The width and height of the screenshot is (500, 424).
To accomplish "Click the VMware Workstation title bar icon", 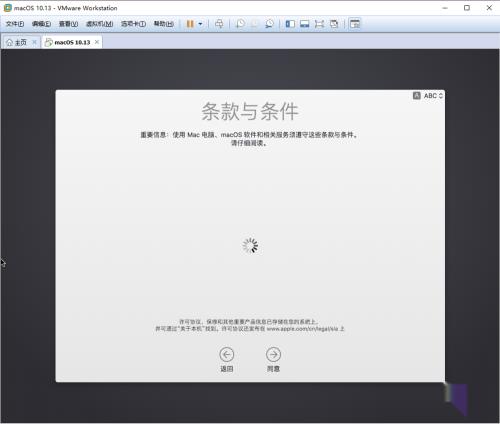I will (x=8, y=8).
